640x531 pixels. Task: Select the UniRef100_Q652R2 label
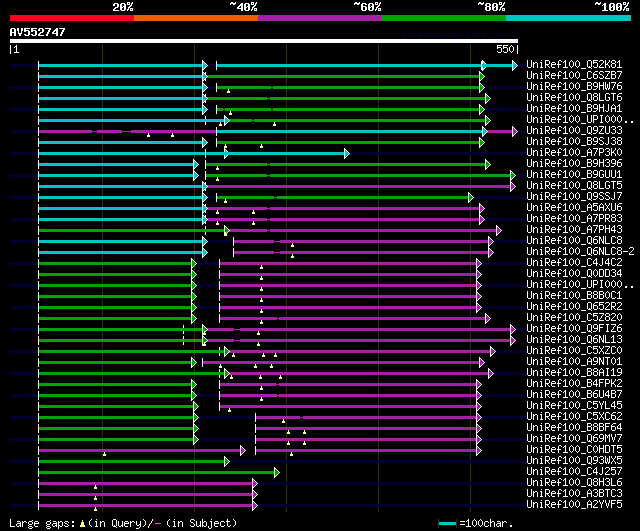(574, 307)
